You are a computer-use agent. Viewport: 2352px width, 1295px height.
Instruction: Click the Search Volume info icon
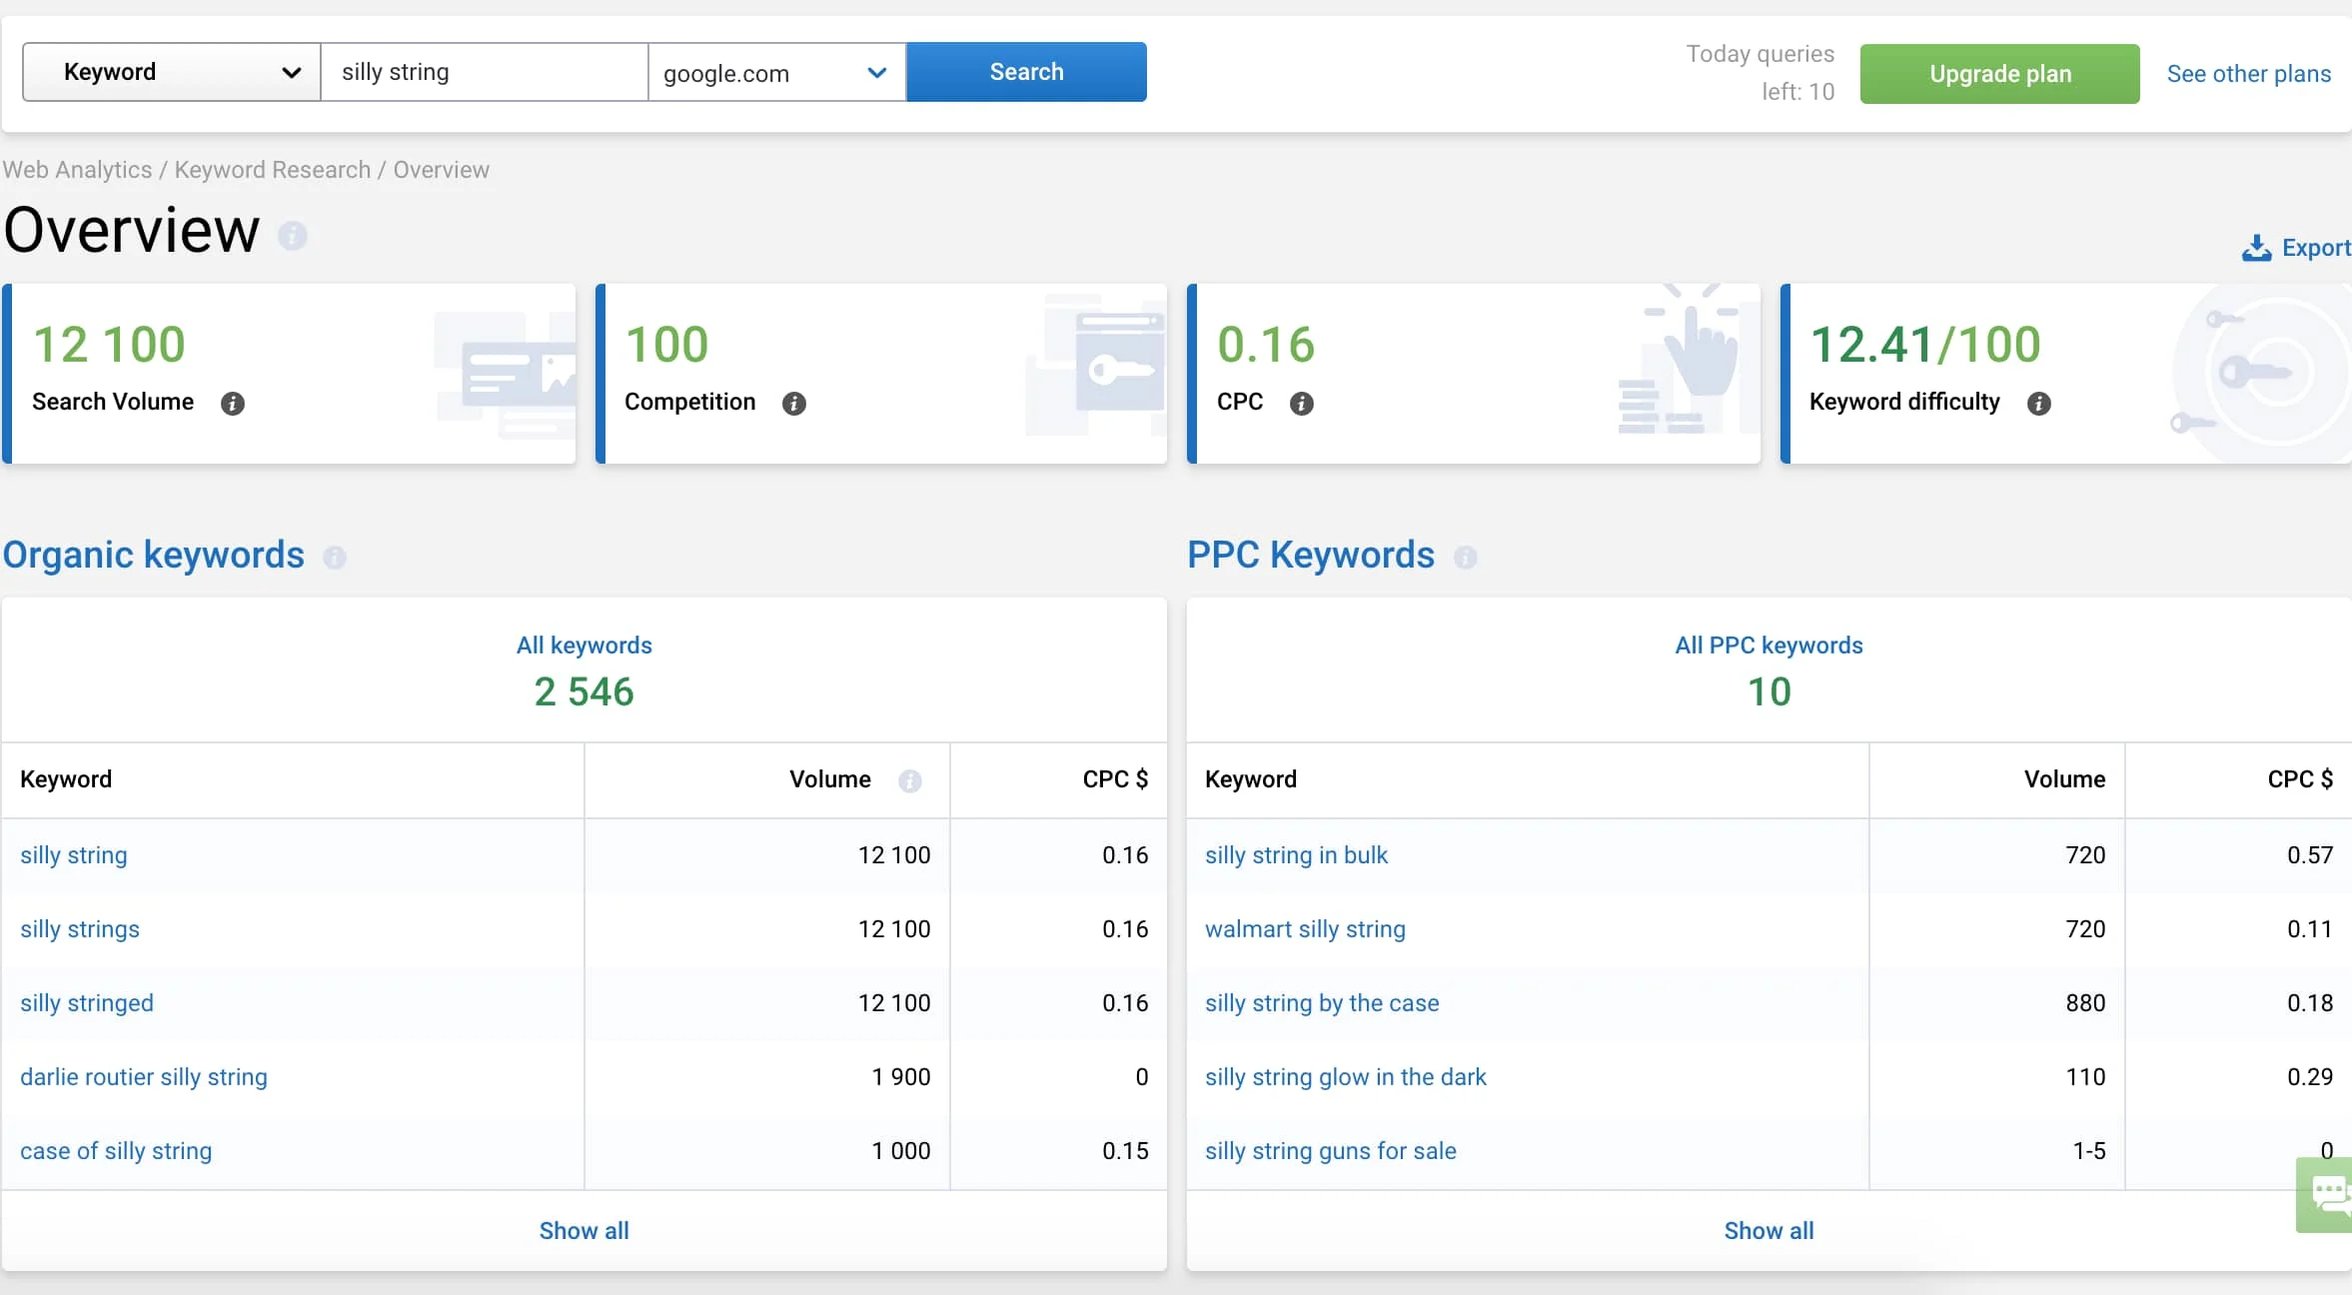[232, 403]
